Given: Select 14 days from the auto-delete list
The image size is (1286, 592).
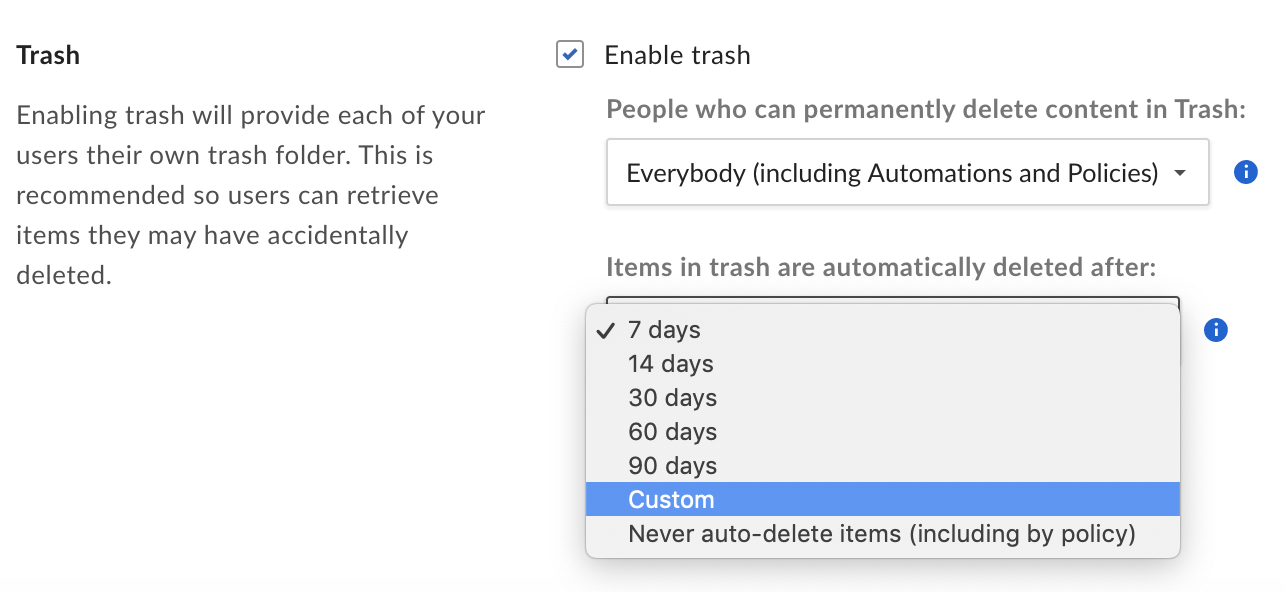Looking at the screenshot, I should [670, 363].
